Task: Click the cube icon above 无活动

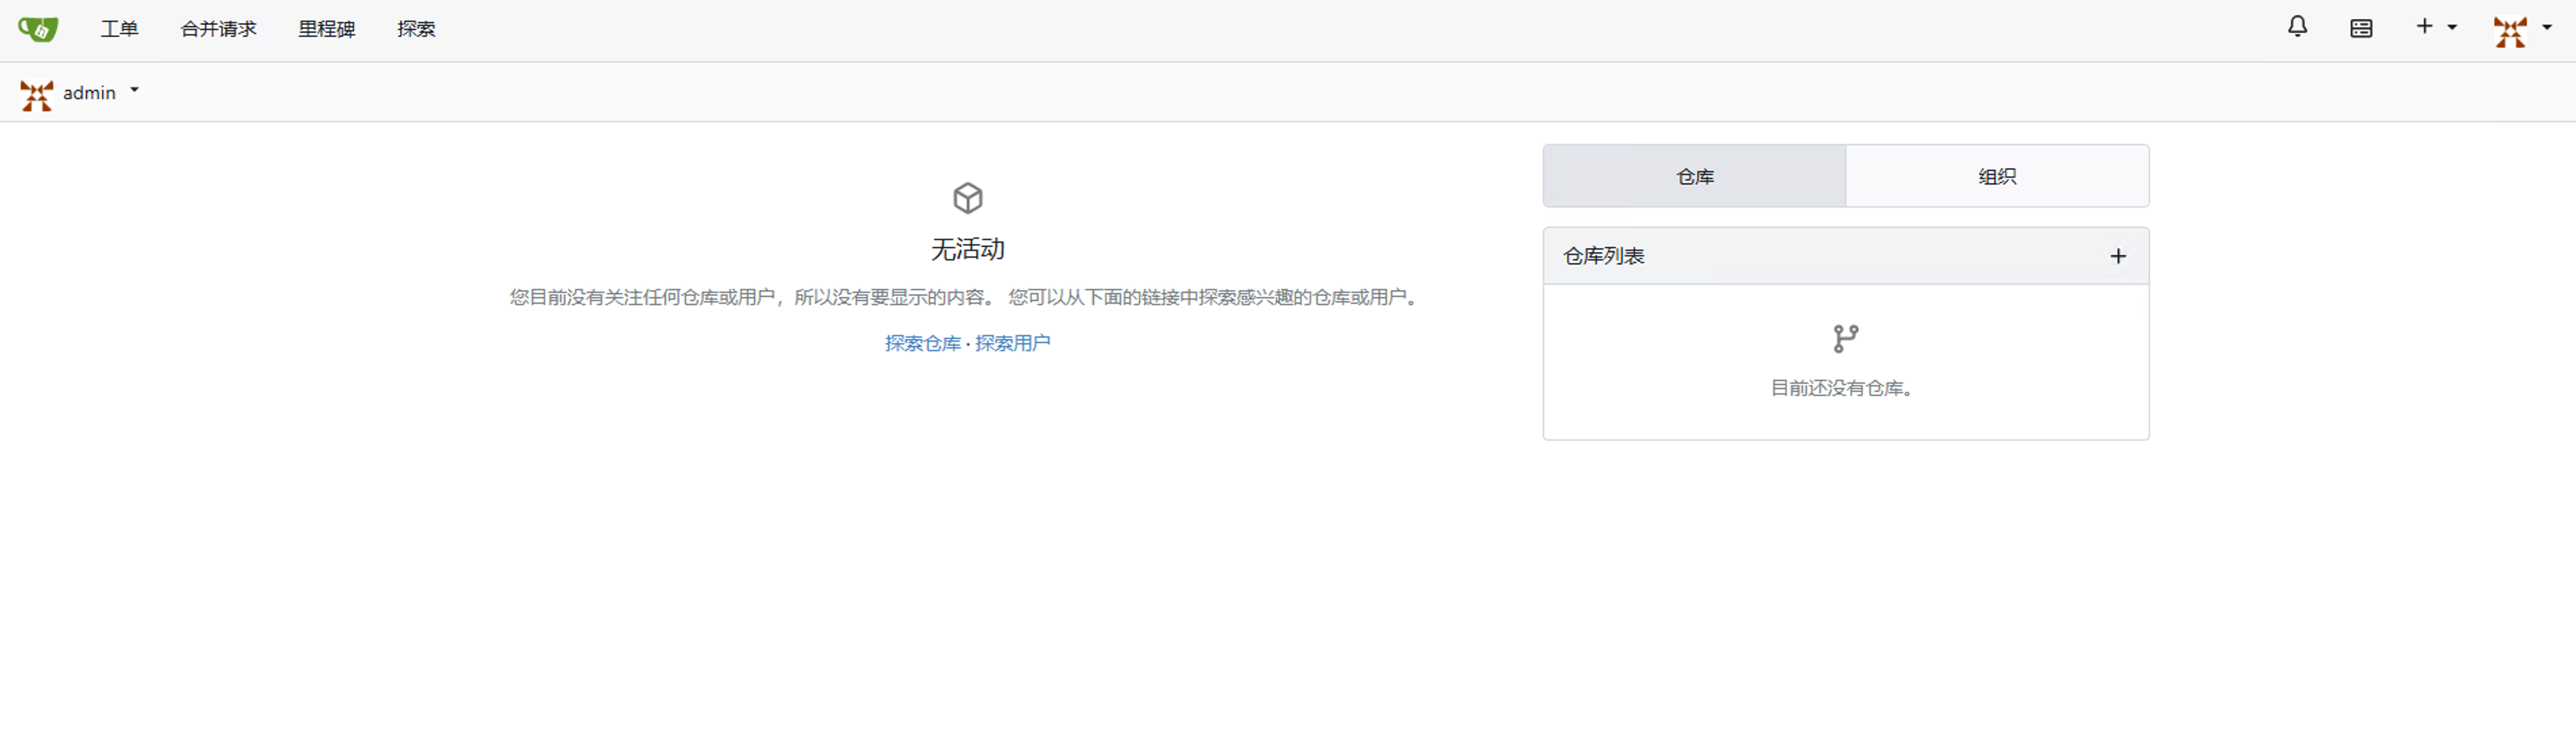Action: [967, 198]
